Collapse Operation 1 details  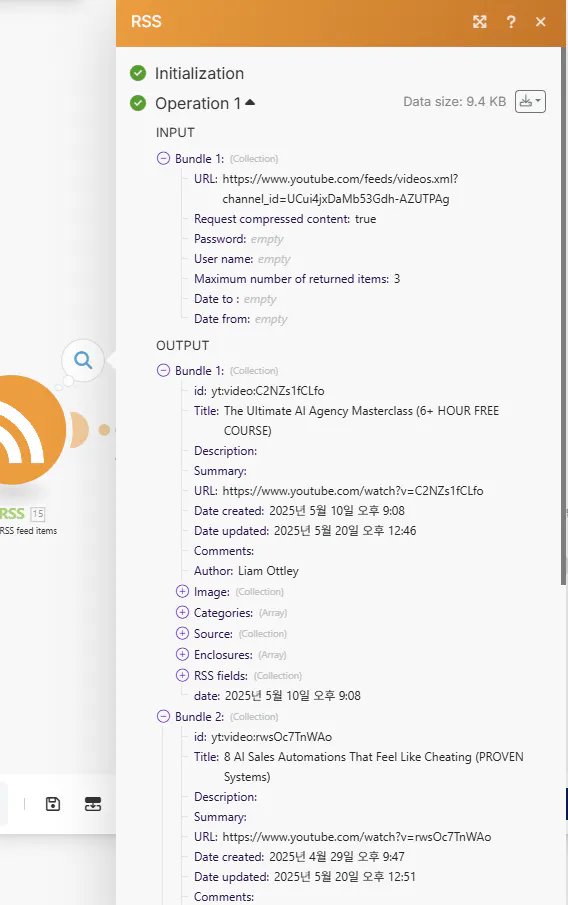tap(250, 102)
